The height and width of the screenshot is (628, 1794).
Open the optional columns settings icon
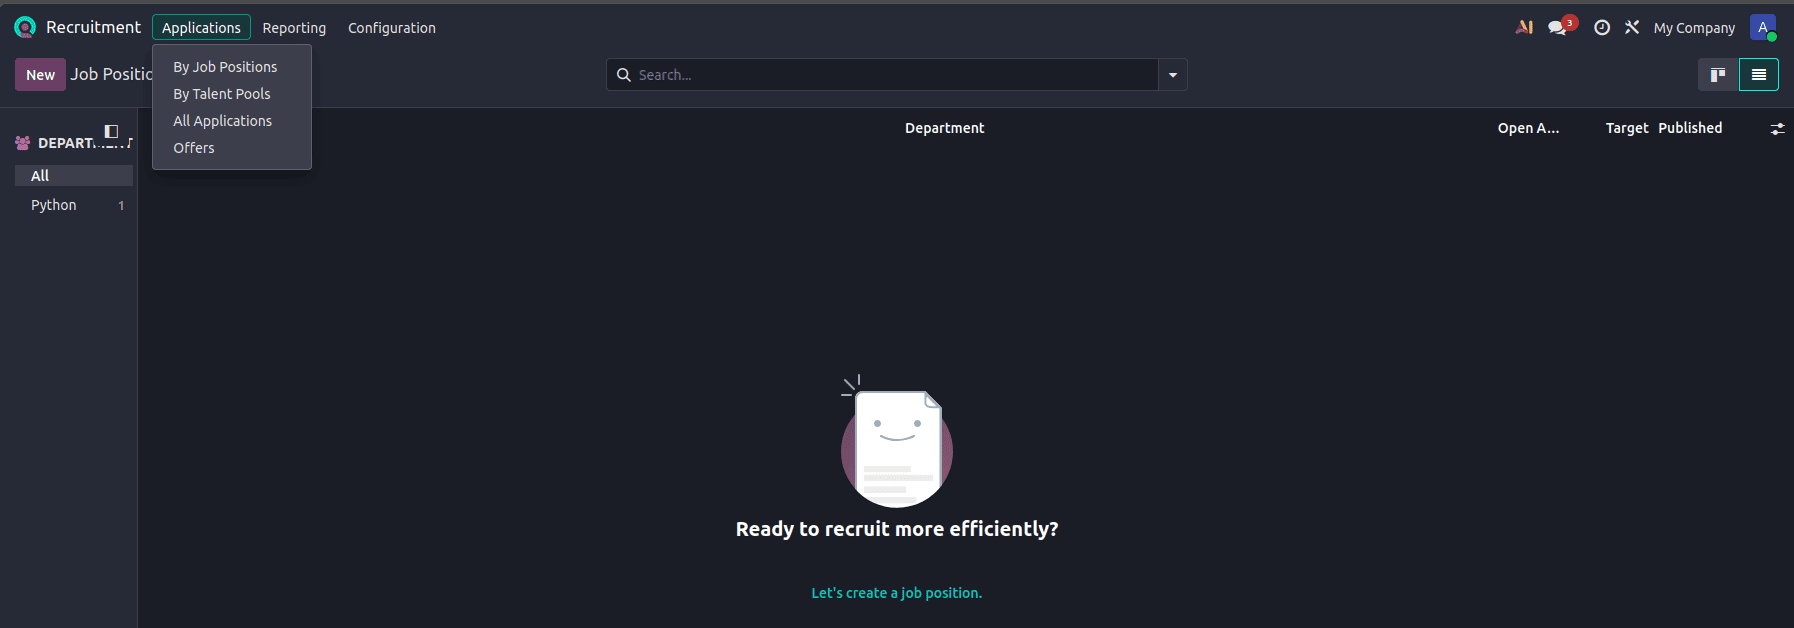click(x=1777, y=129)
